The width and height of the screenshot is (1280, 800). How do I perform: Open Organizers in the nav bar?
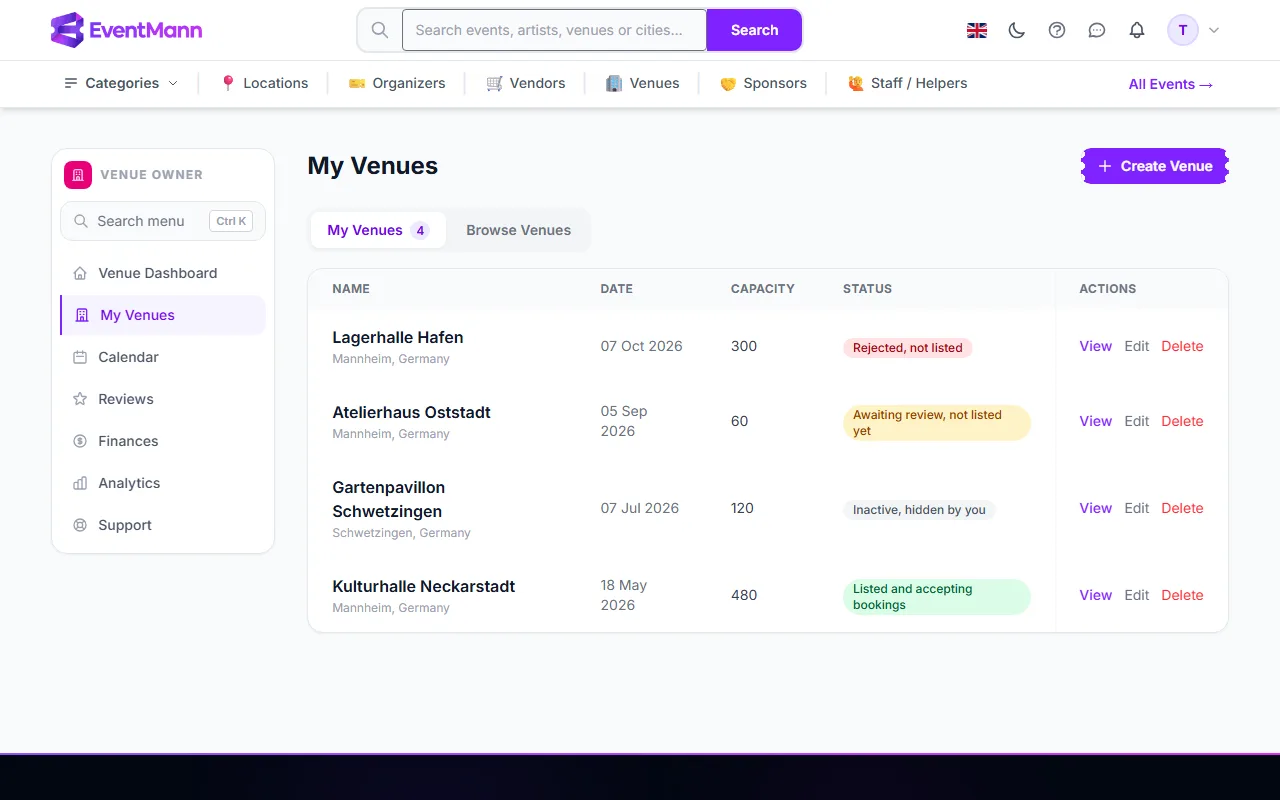(x=397, y=83)
